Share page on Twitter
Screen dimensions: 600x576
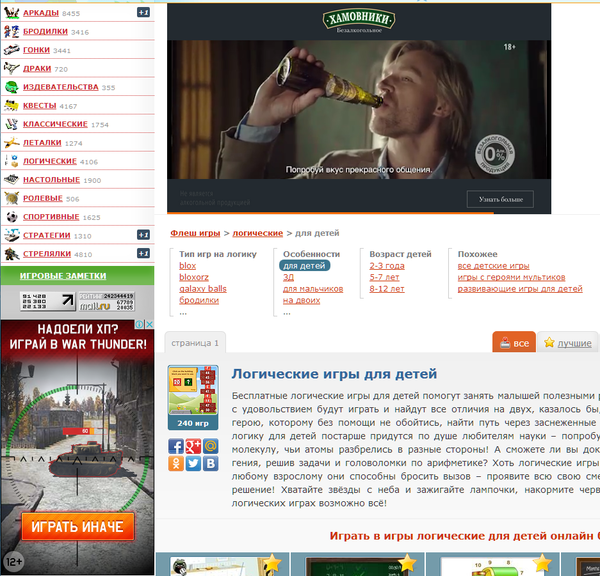pyautogui.click(x=193, y=463)
